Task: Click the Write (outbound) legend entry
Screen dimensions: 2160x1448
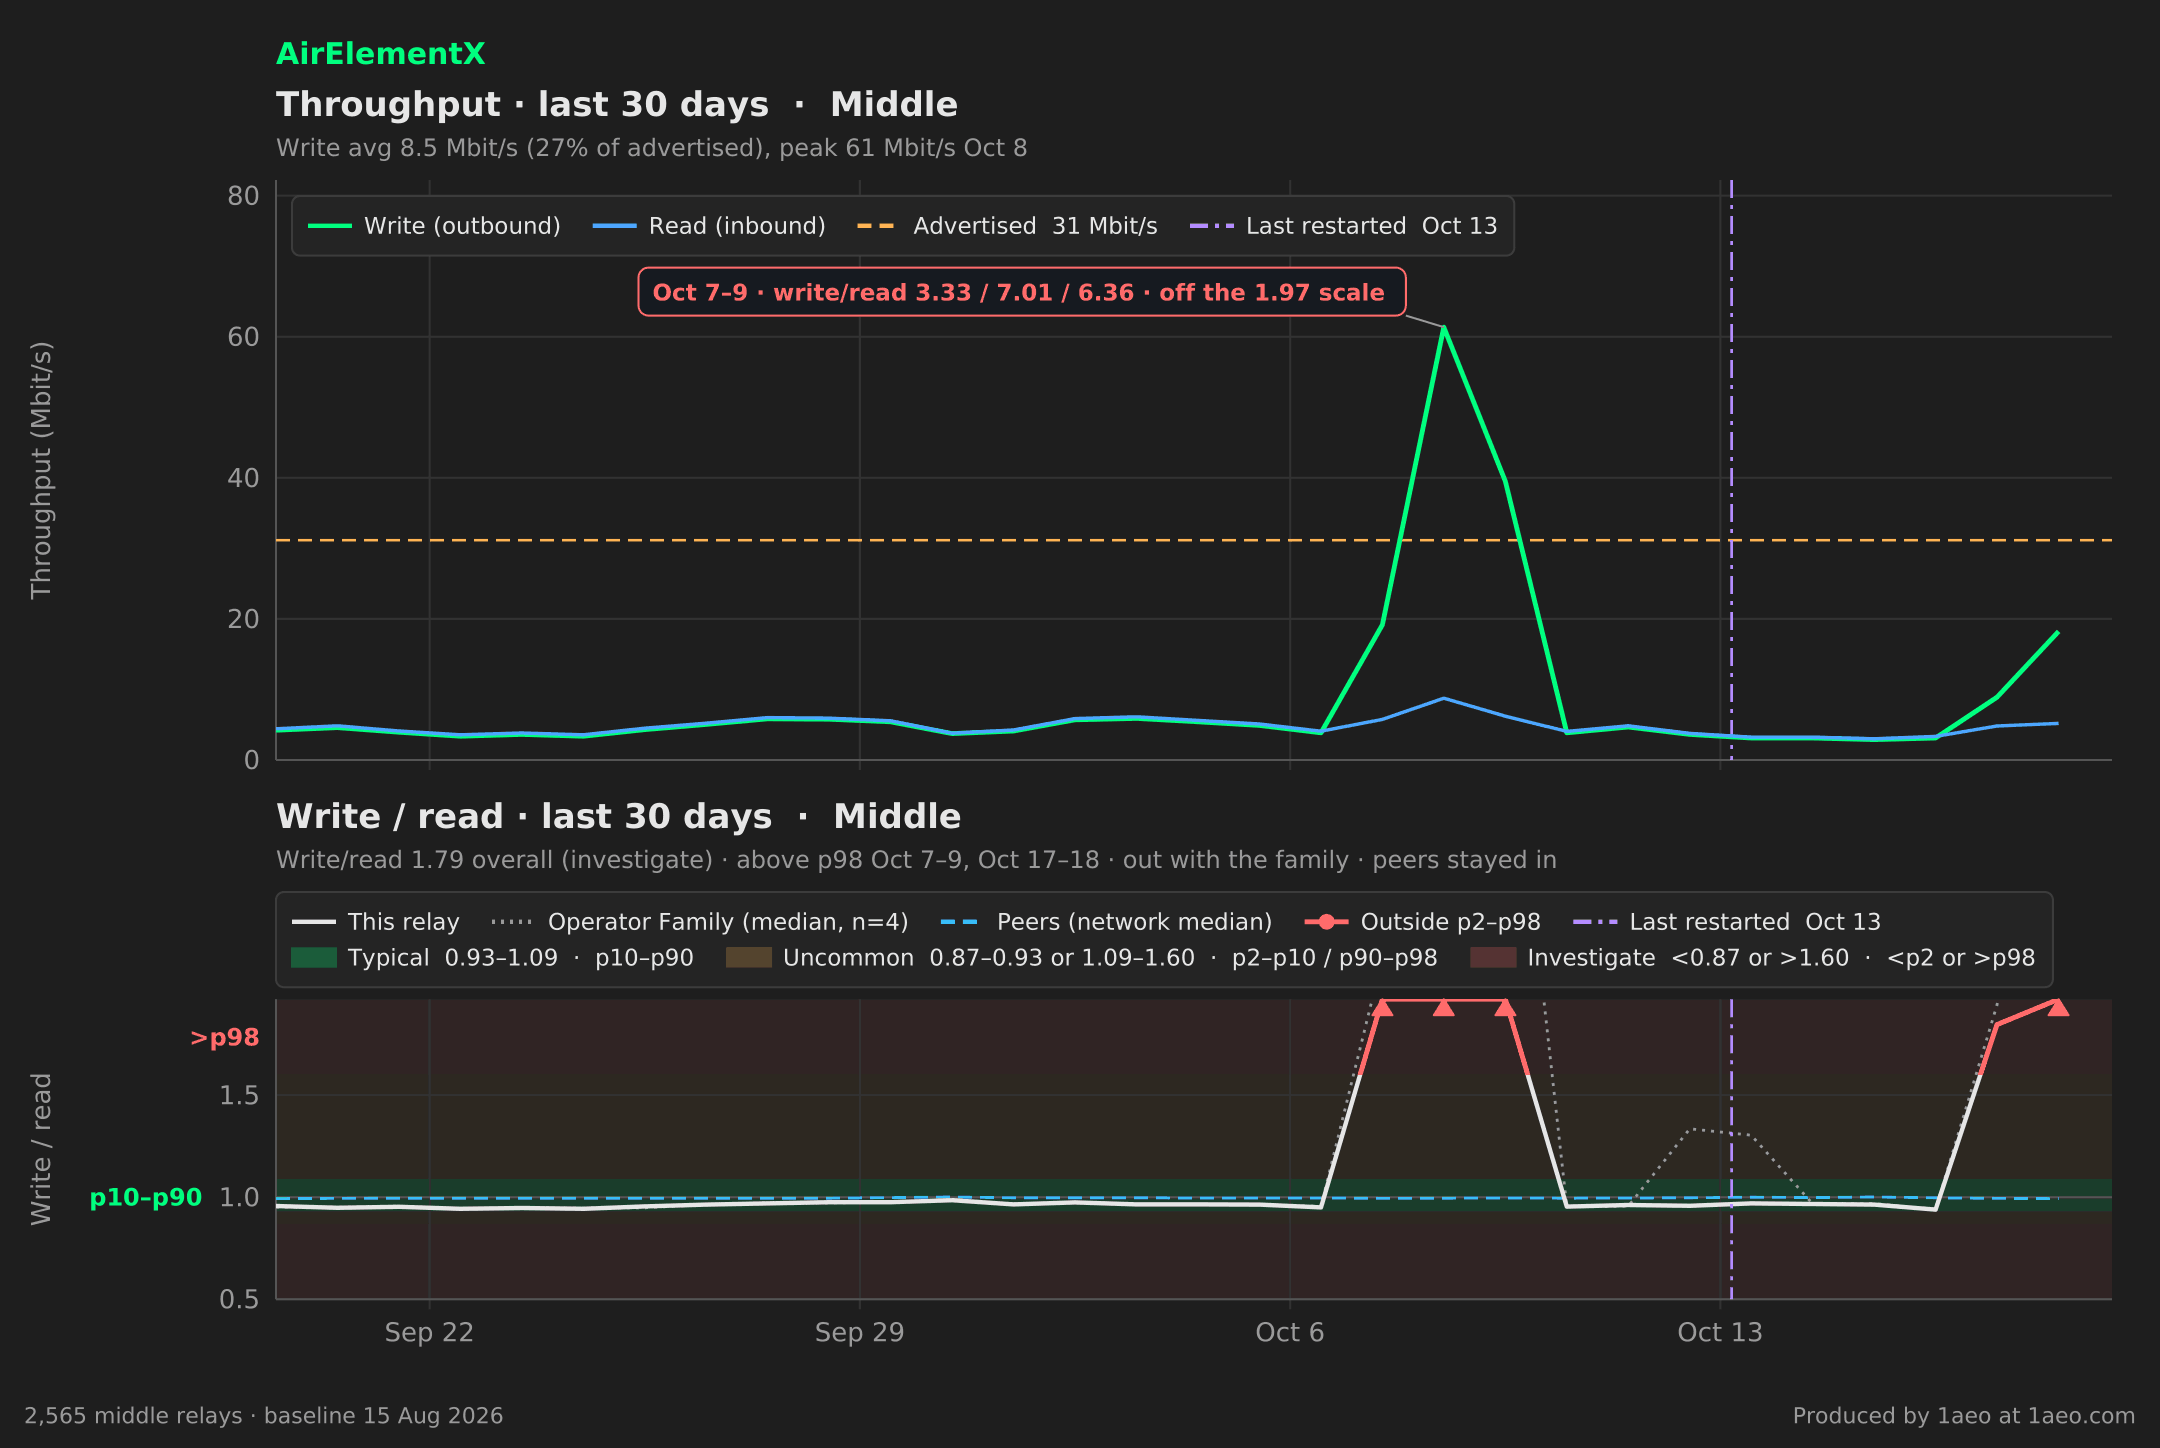Action: (434, 226)
